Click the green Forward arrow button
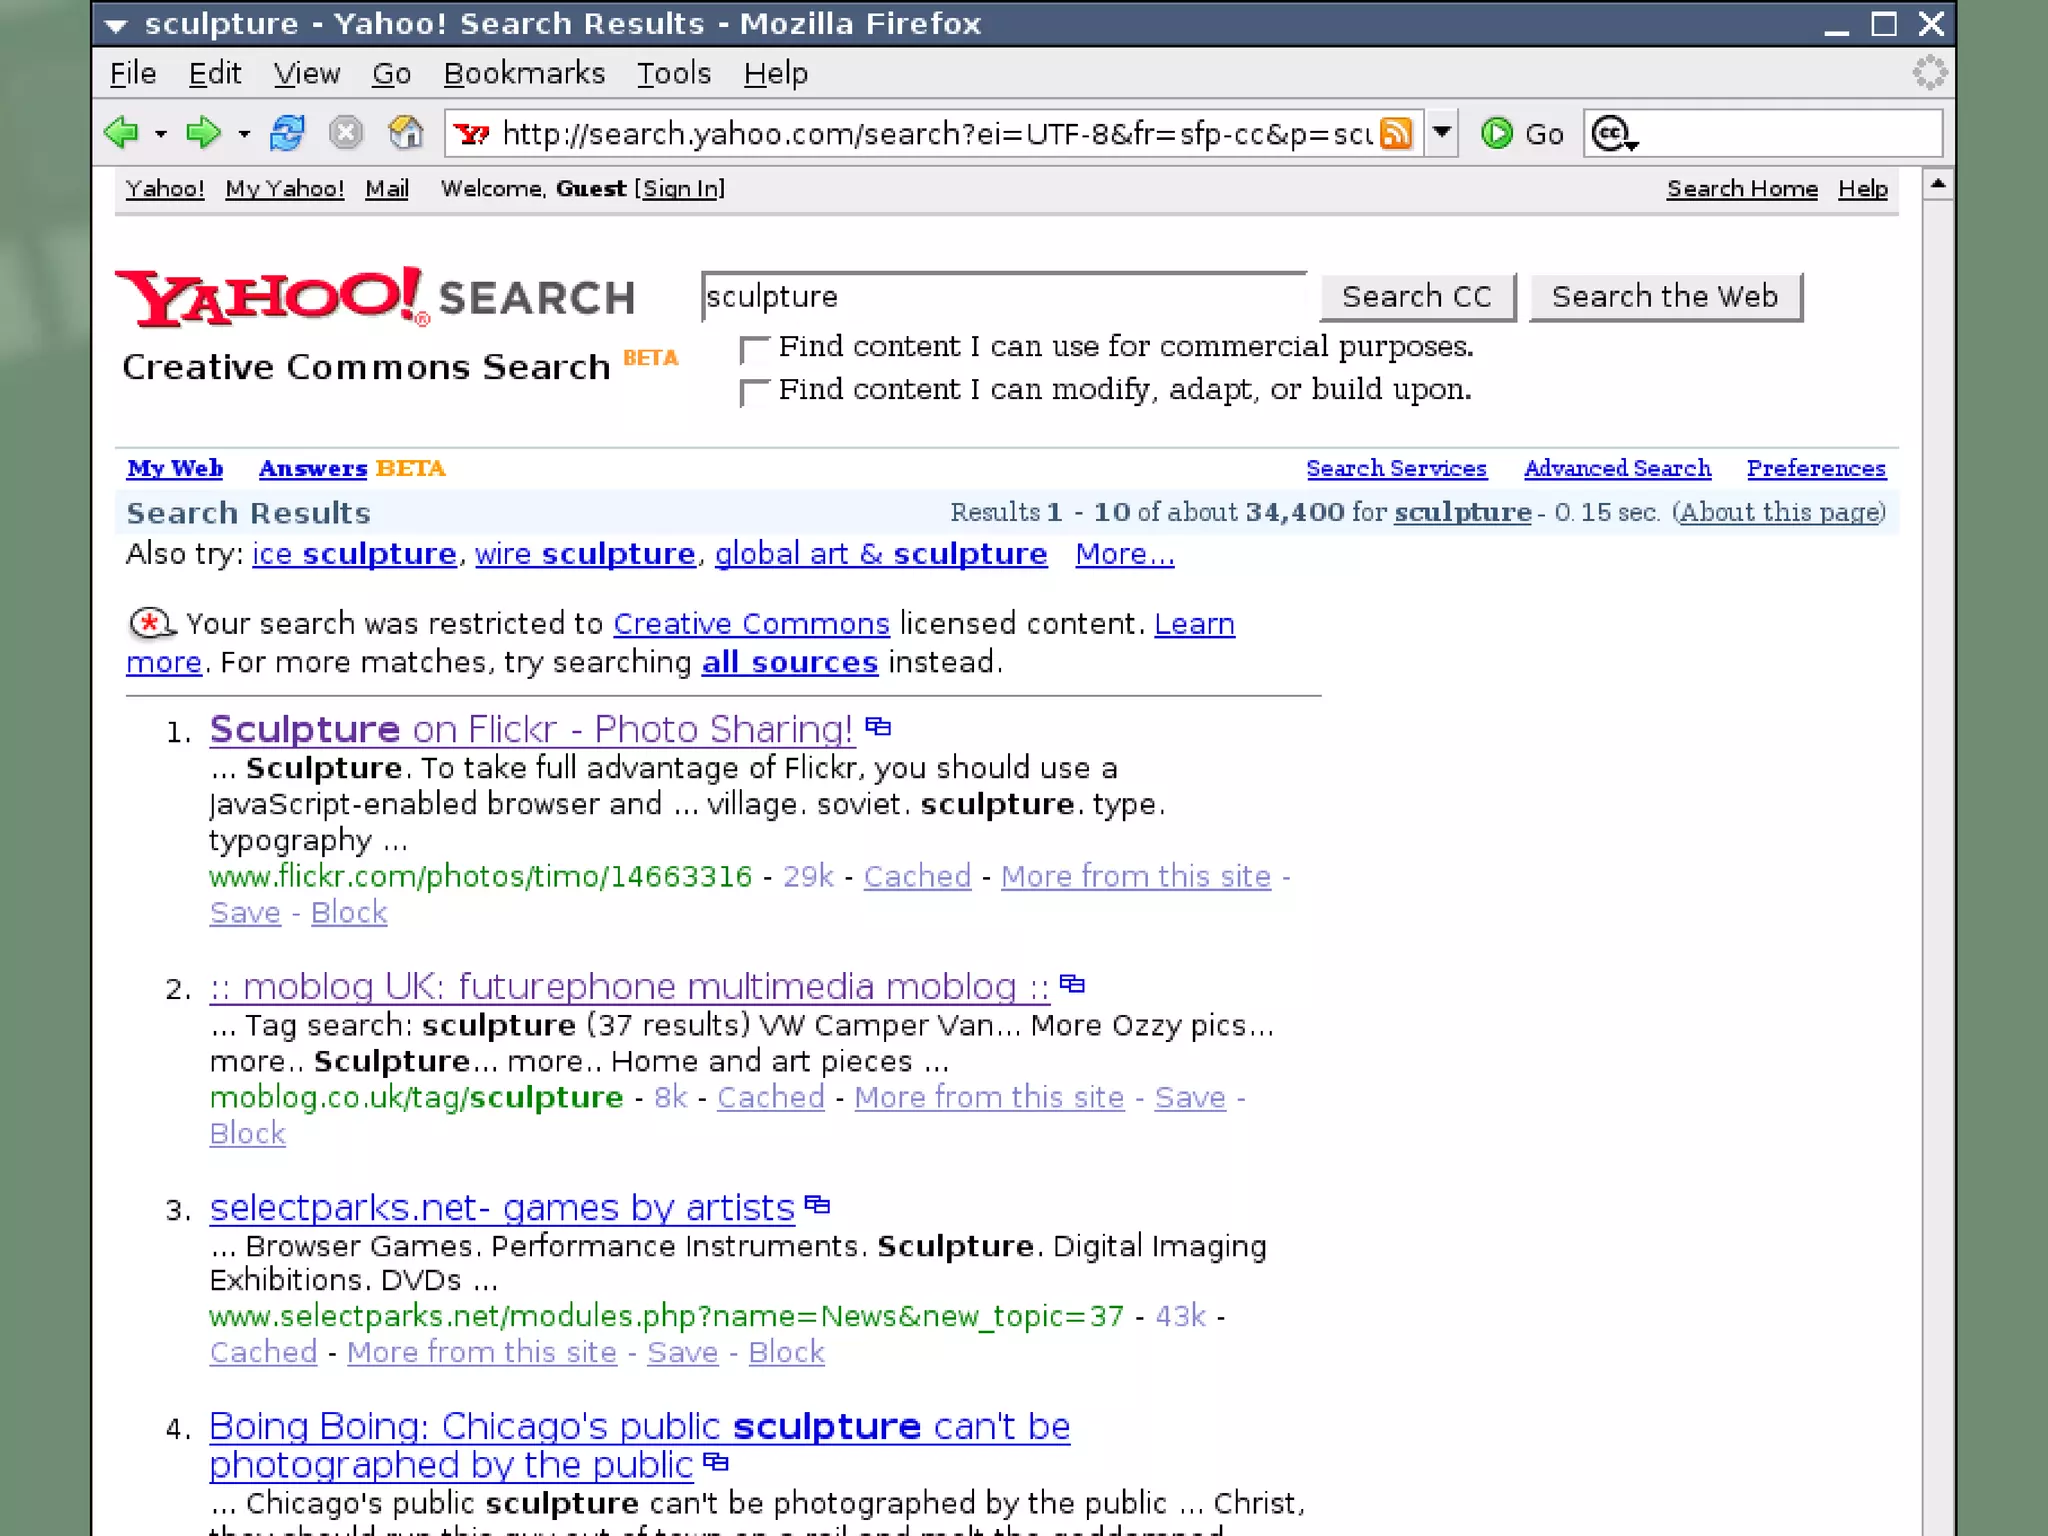 [x=203, y=133]
